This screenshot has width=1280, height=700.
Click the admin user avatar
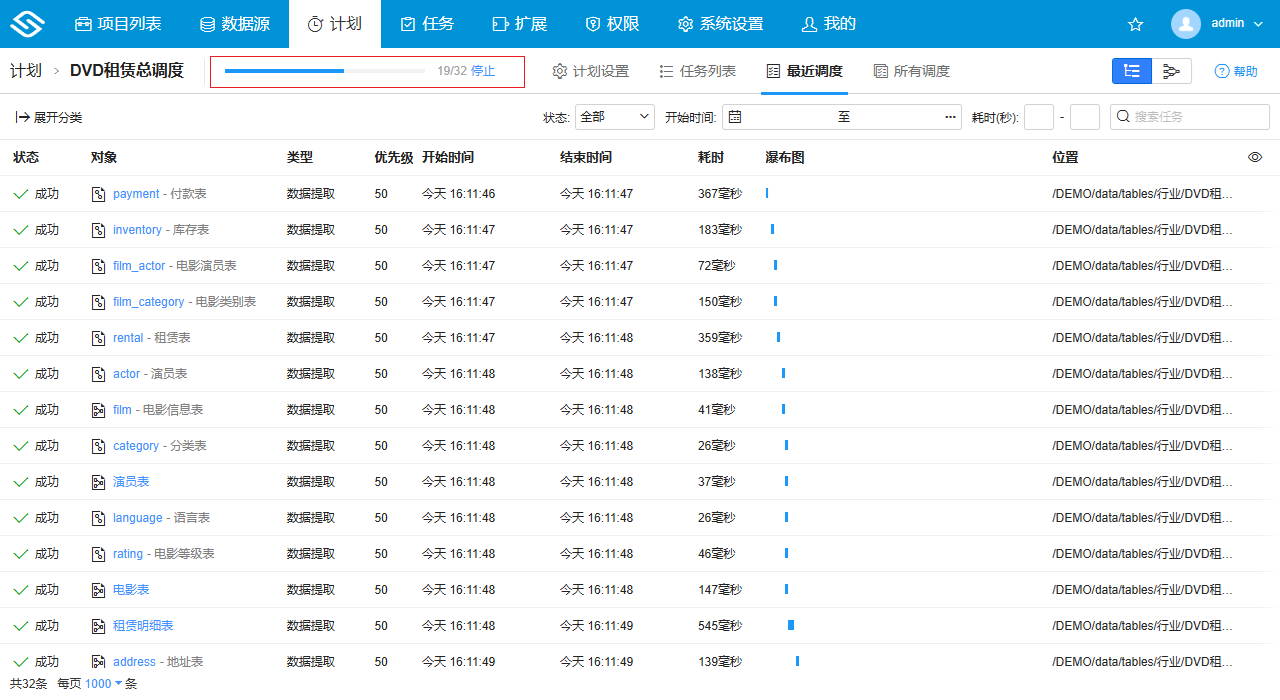pyautogui.click(x=1186, y=24)
